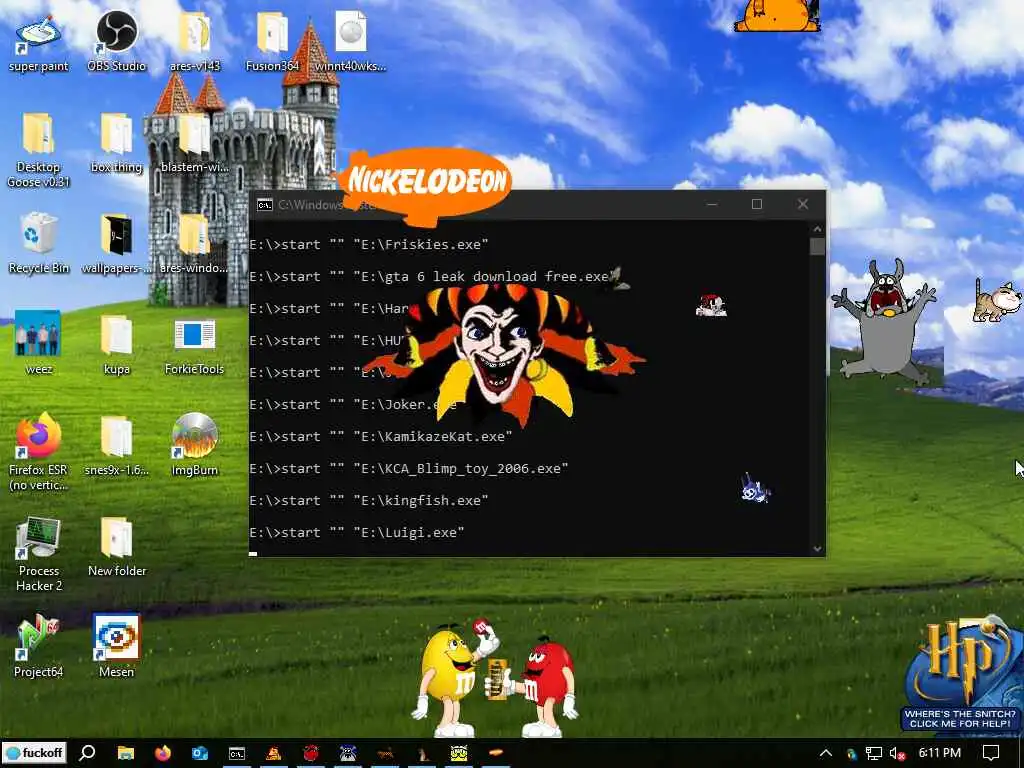Click the Start button labeled fuckoff
This screenshot has width=1024, height=768.
33,753
